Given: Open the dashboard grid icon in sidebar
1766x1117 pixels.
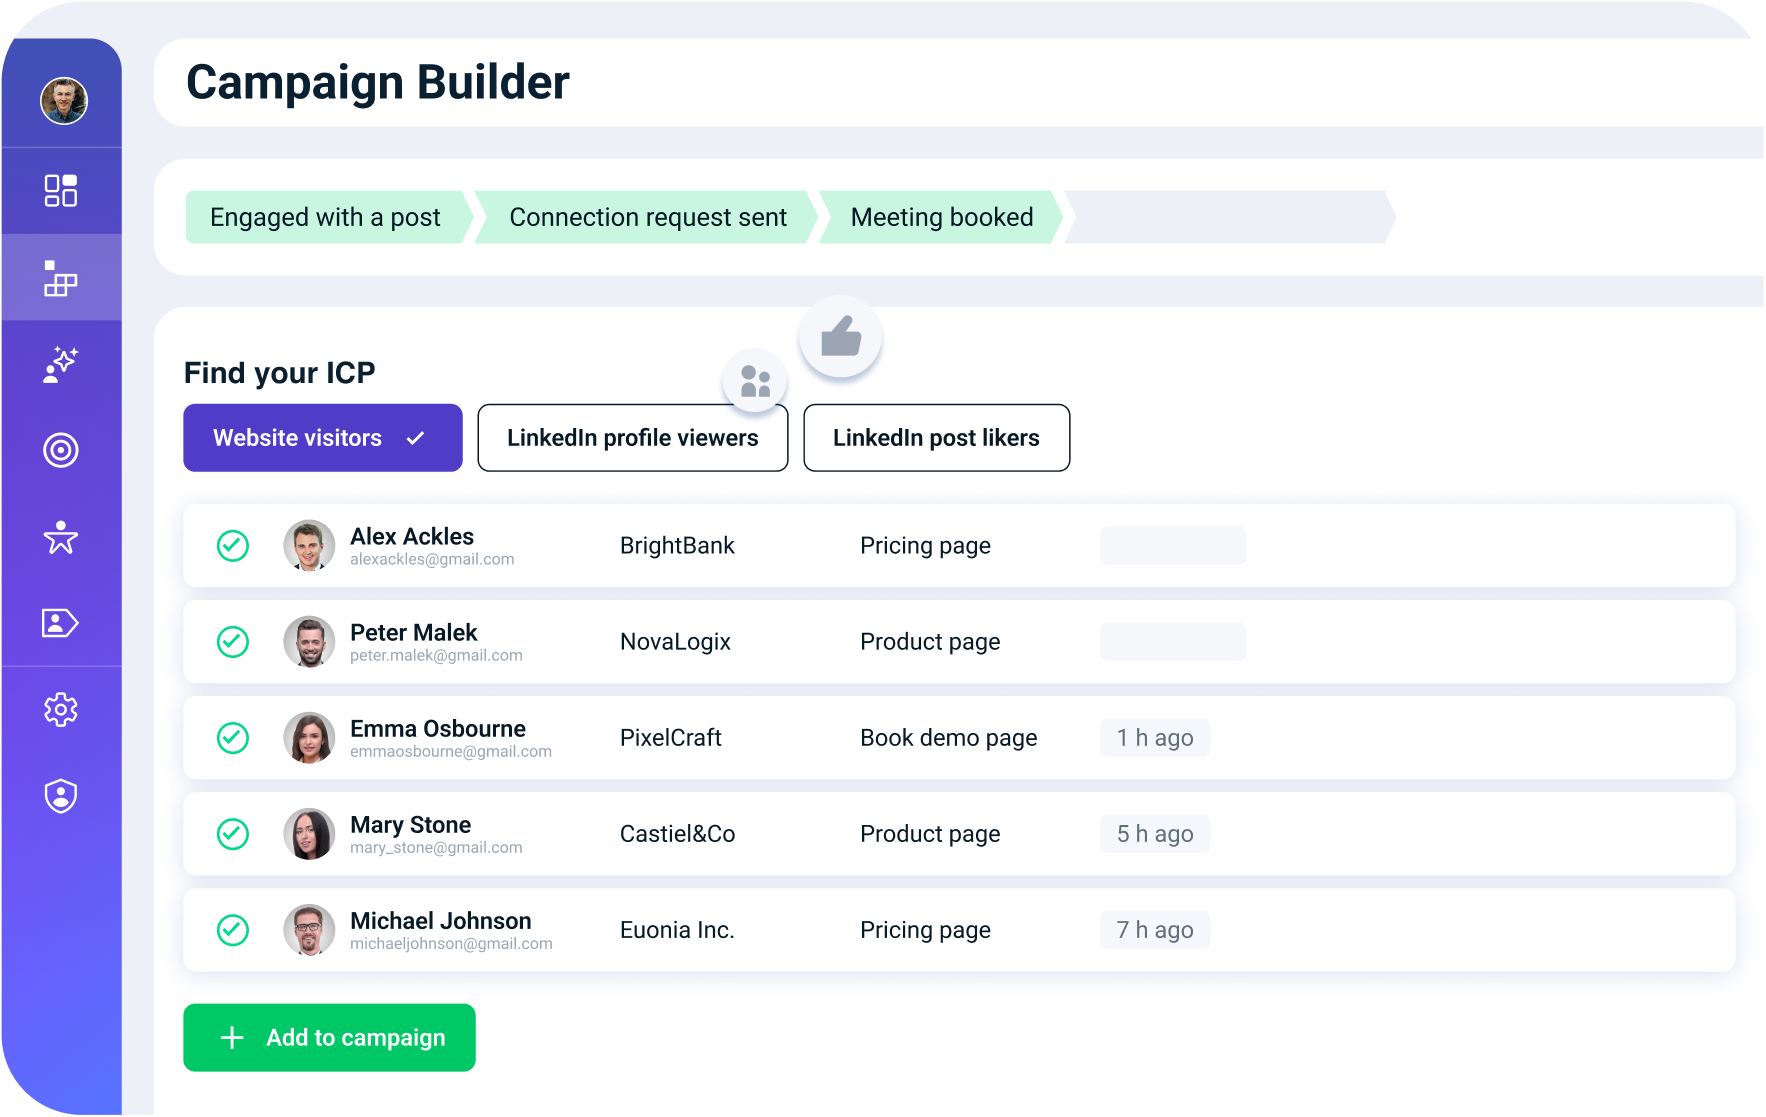Looking at the screenshot, I should click(61, 190).
